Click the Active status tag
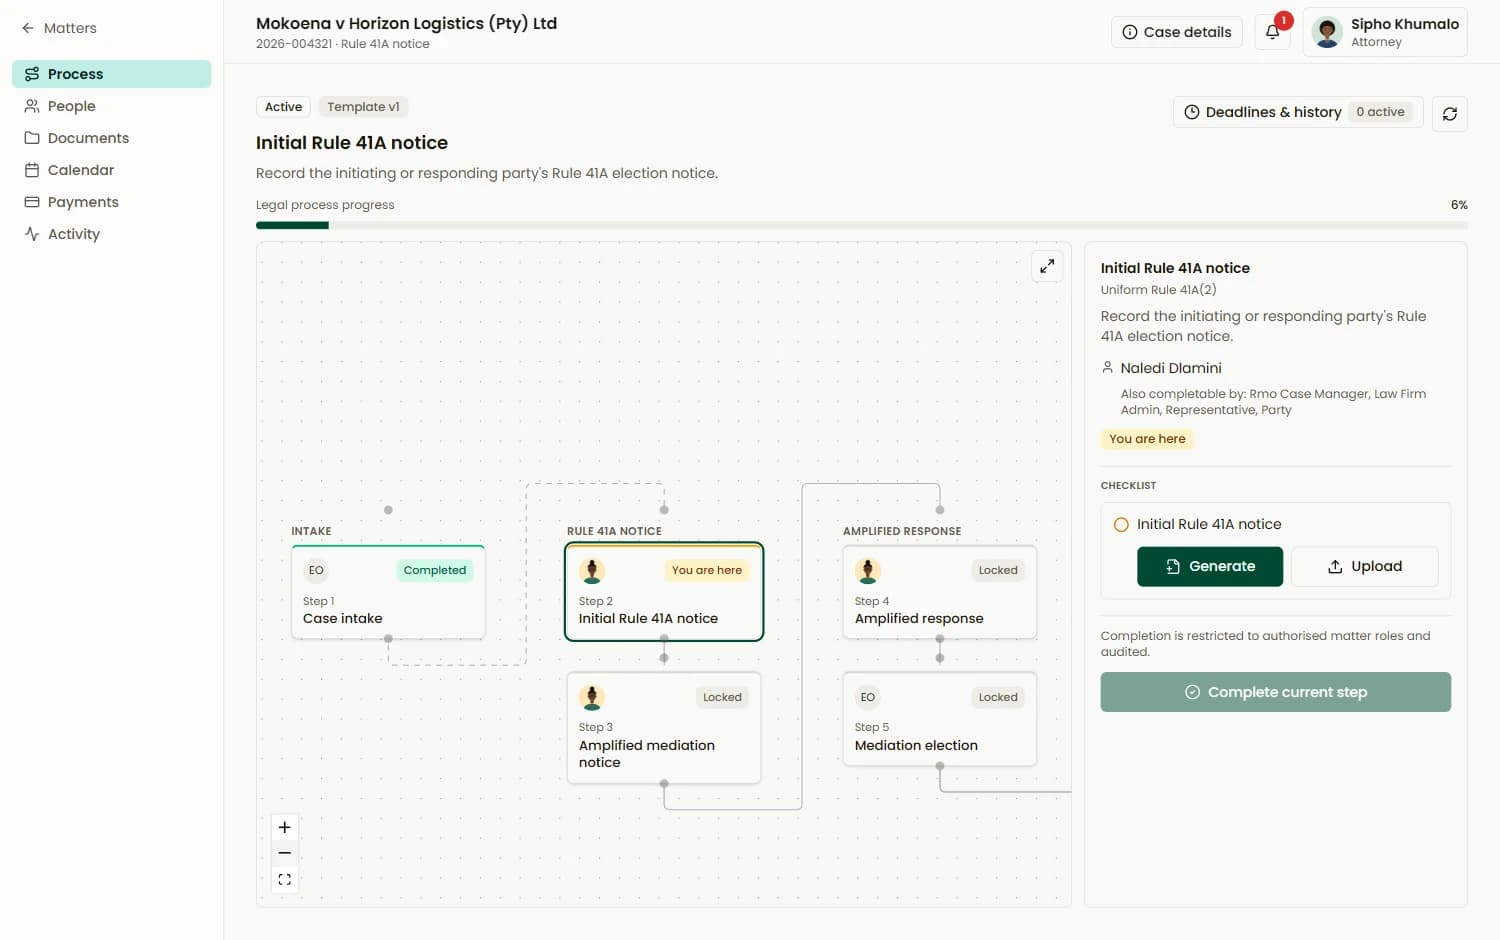Screen dimensions: 1500x940 click(x=283, y=107)
